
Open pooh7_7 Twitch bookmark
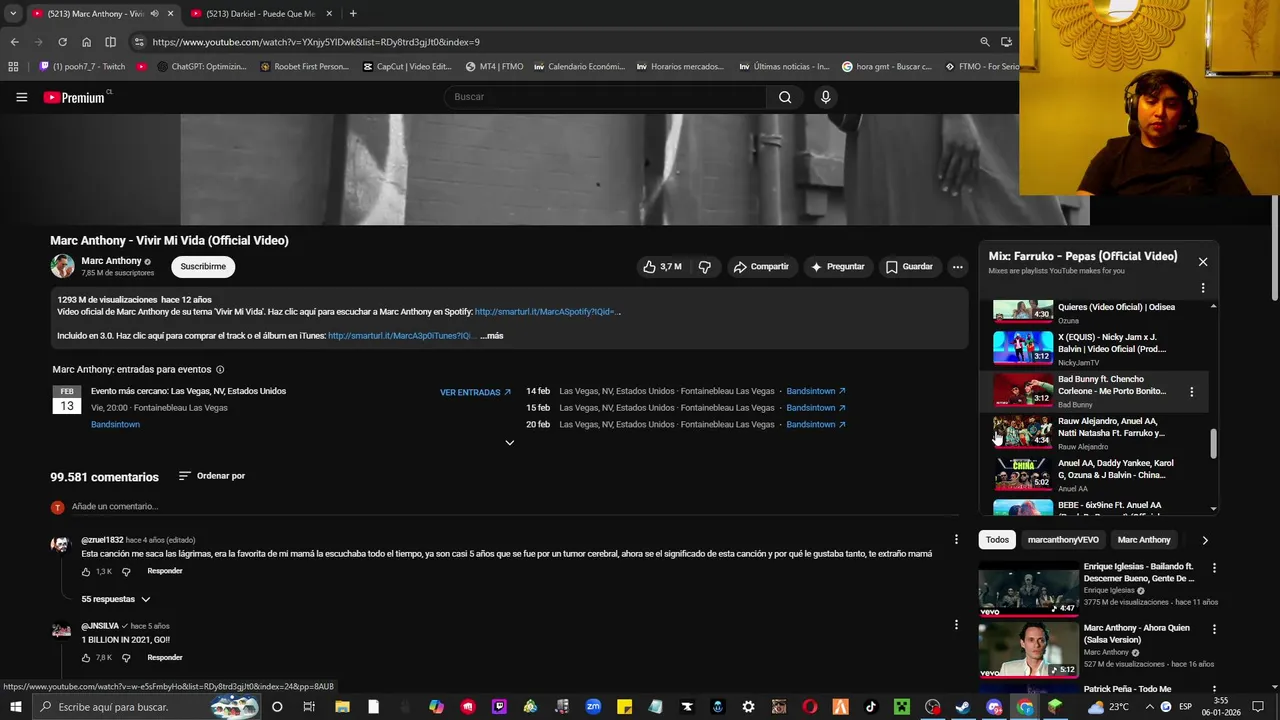[82, 67]
